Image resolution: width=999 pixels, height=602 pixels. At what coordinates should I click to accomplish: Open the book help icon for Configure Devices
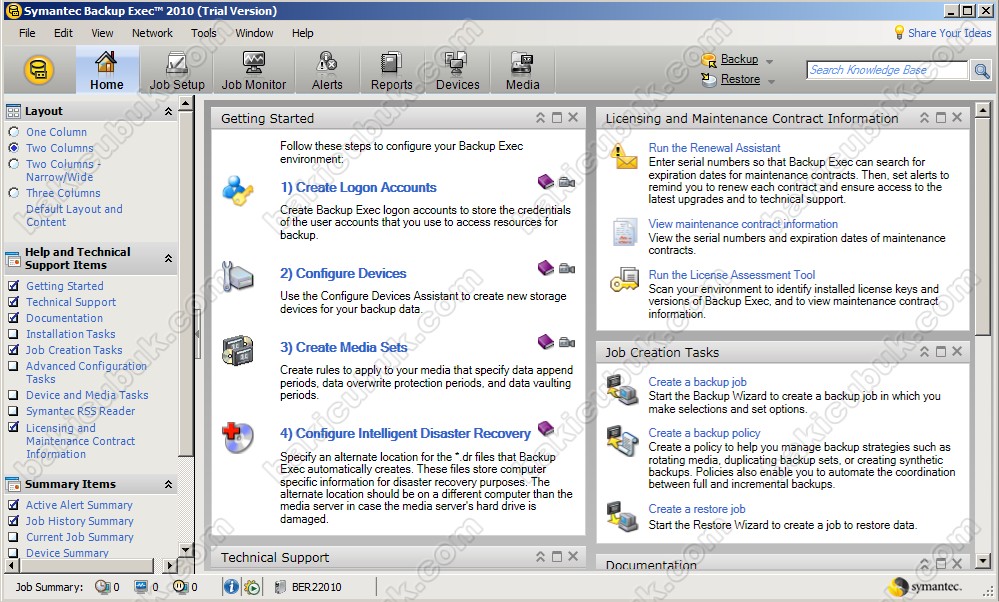[546, 268]
